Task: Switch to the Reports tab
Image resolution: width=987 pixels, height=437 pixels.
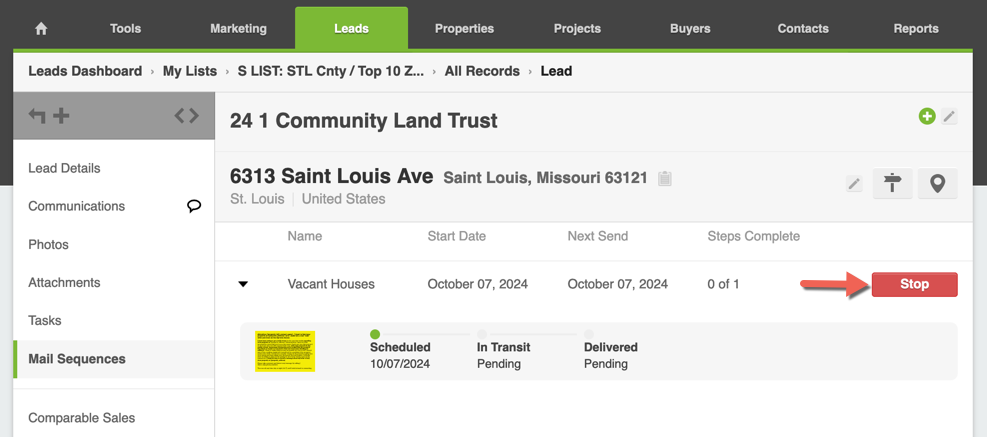Action: click(916, 28)
